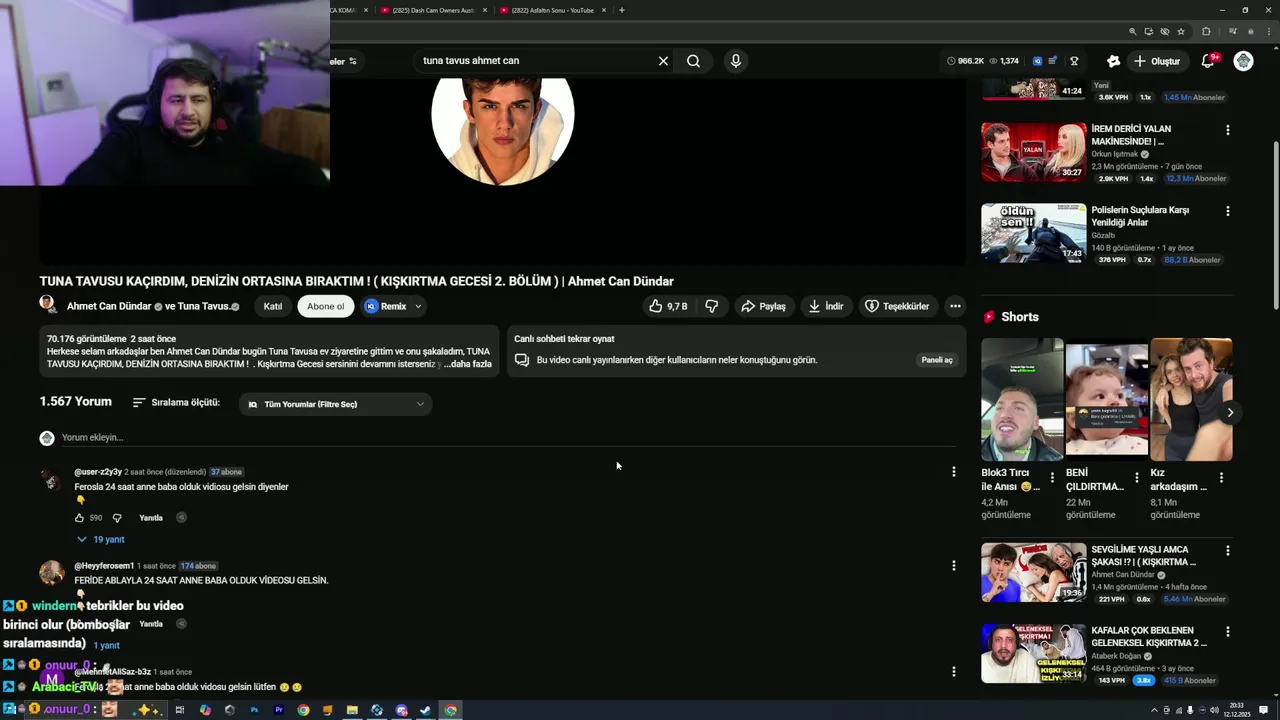Like the @user-z2y3y comment
The image size is (1280, 720).
pos(80,518)
